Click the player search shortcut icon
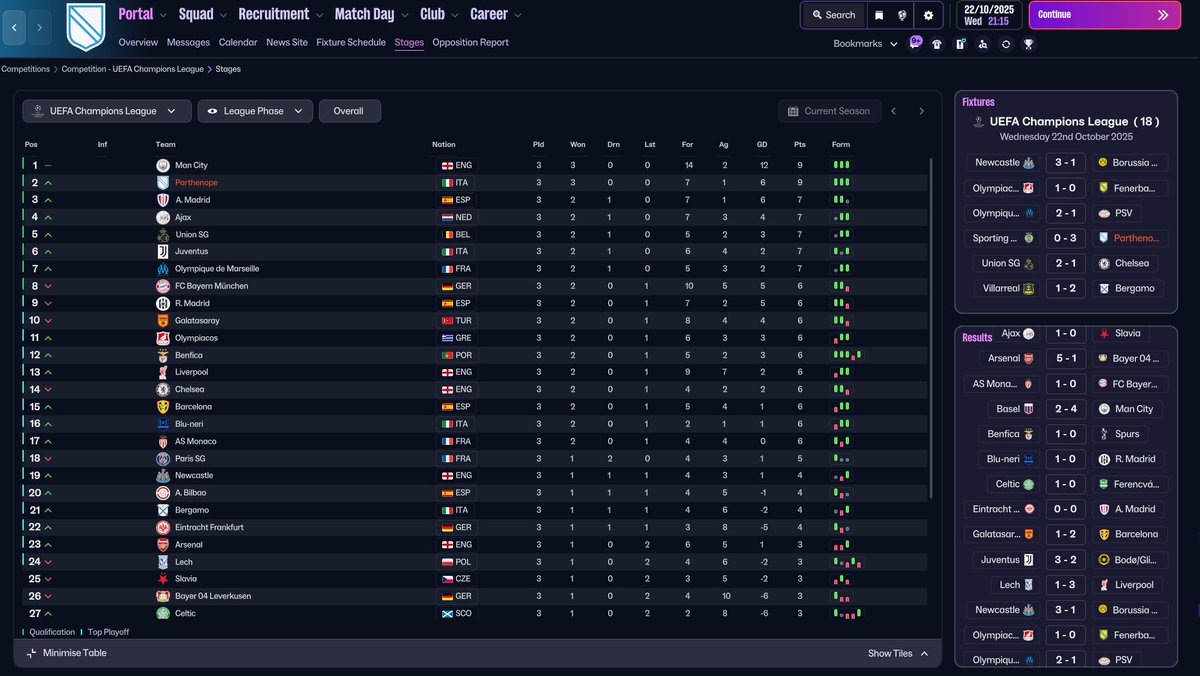 pos(983,44)
